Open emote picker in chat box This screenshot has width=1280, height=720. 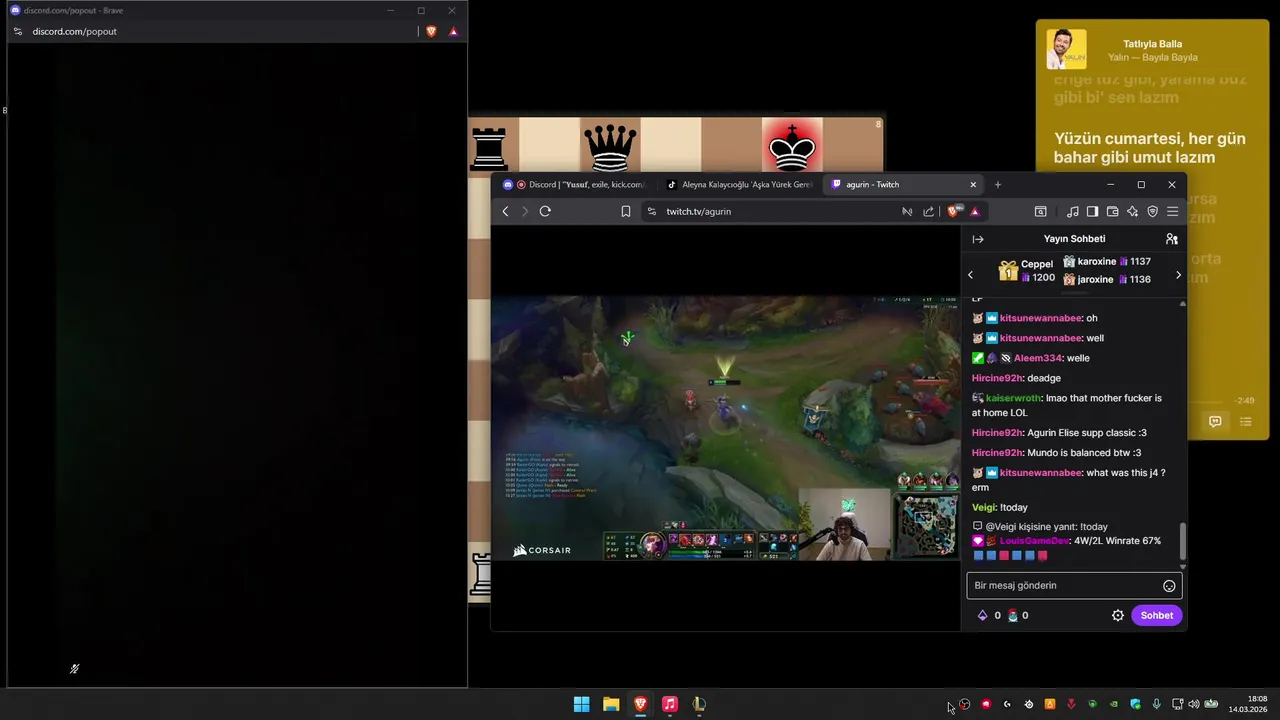(1169, 586)
